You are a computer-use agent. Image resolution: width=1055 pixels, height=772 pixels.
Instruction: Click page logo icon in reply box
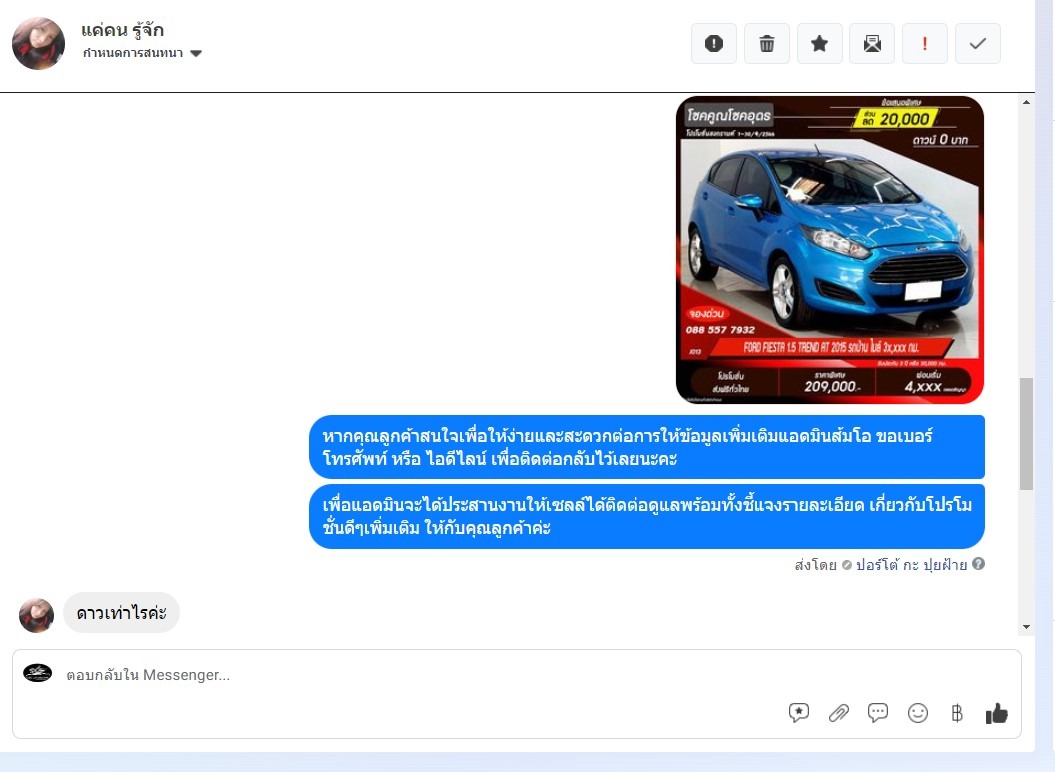(38, 673)
